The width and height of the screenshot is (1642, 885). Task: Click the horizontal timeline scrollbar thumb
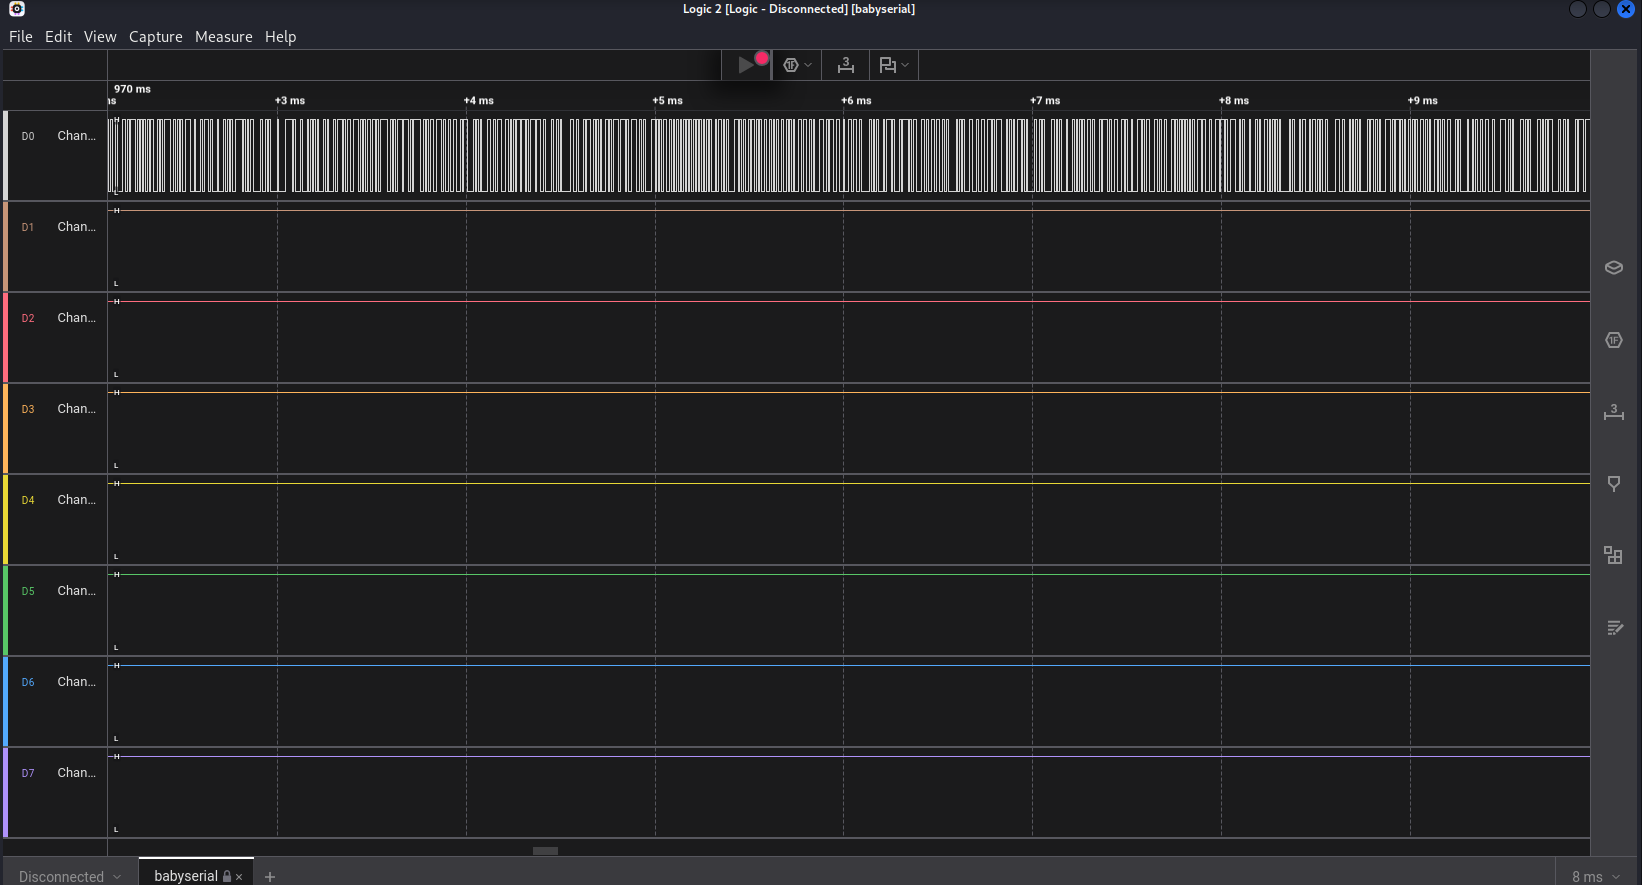point(545,851)
